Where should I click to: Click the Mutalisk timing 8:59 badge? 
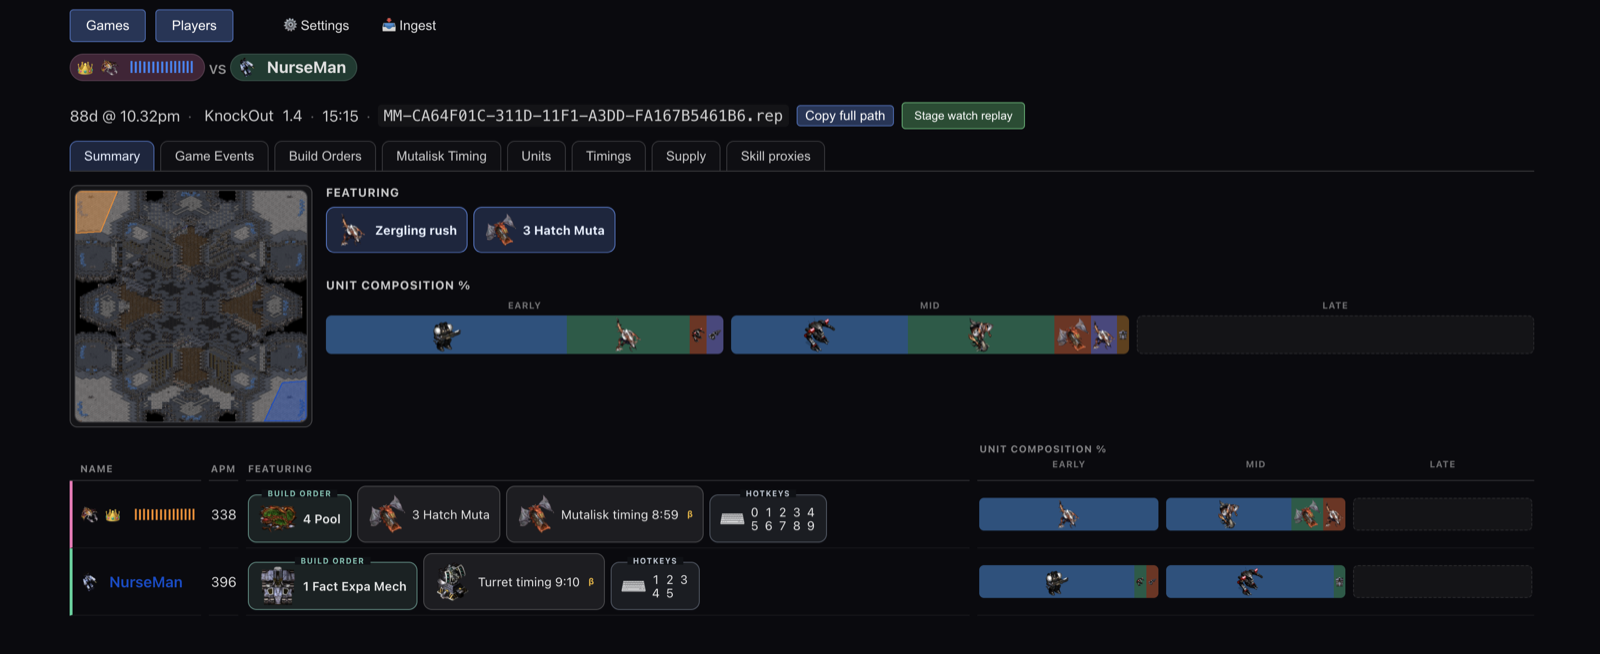tap(605, 515)
